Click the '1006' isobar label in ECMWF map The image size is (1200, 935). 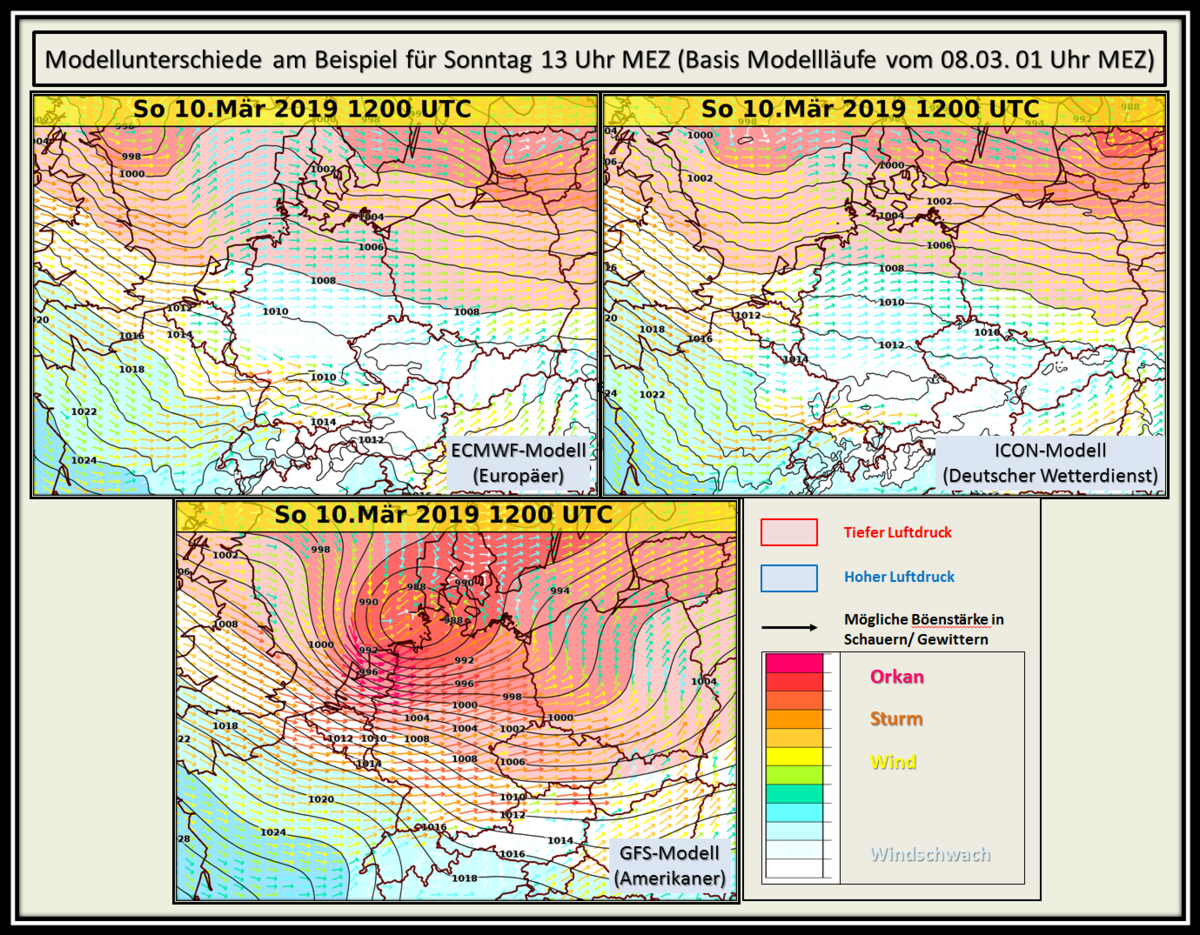point(371,246)
